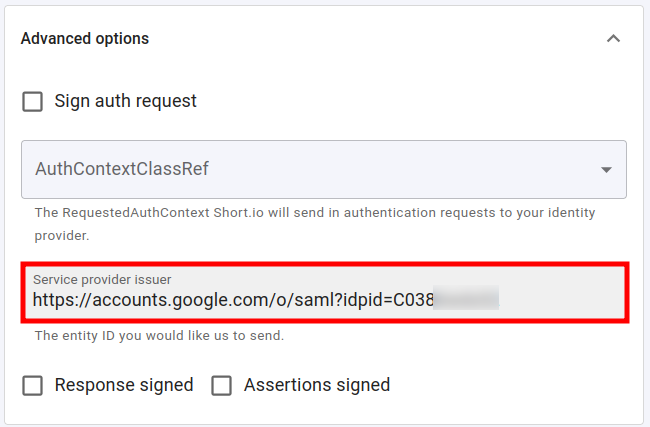Collapse the Advanced options chevron
Viewport: 650px width, 427px height.
(613, 39)
